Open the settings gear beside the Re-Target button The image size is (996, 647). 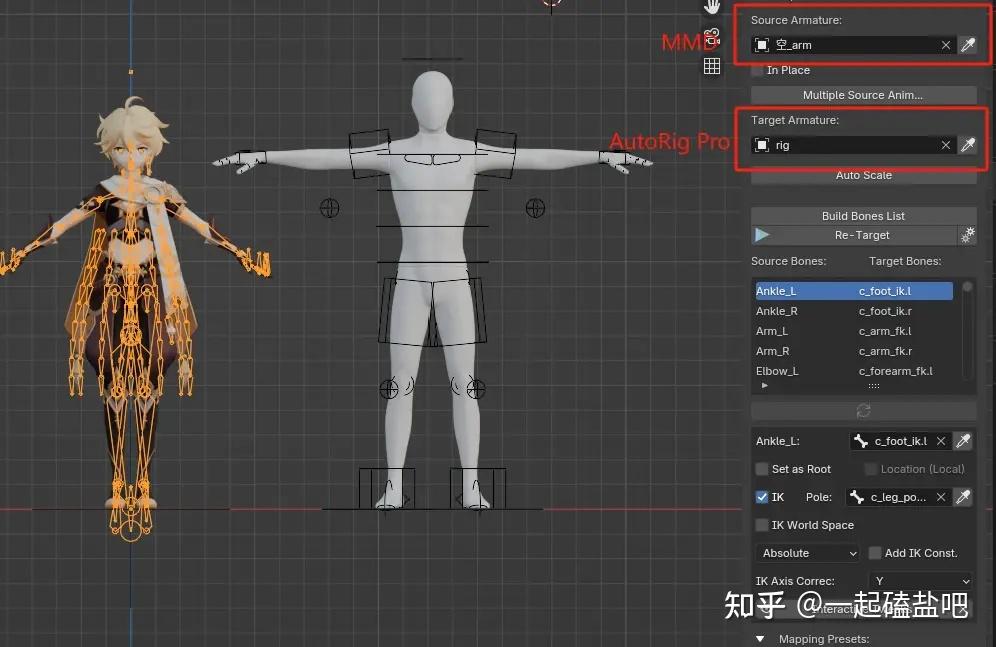click(x=967, y=234)
